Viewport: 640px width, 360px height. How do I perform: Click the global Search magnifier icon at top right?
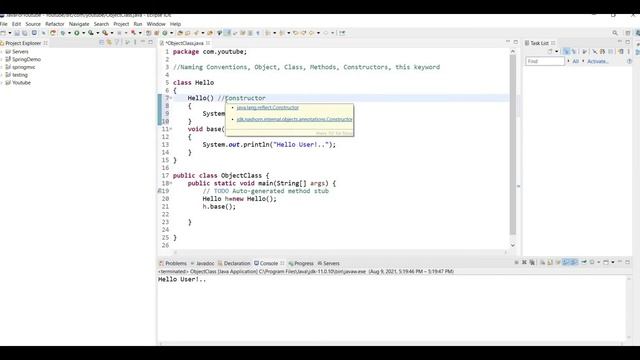615,33
